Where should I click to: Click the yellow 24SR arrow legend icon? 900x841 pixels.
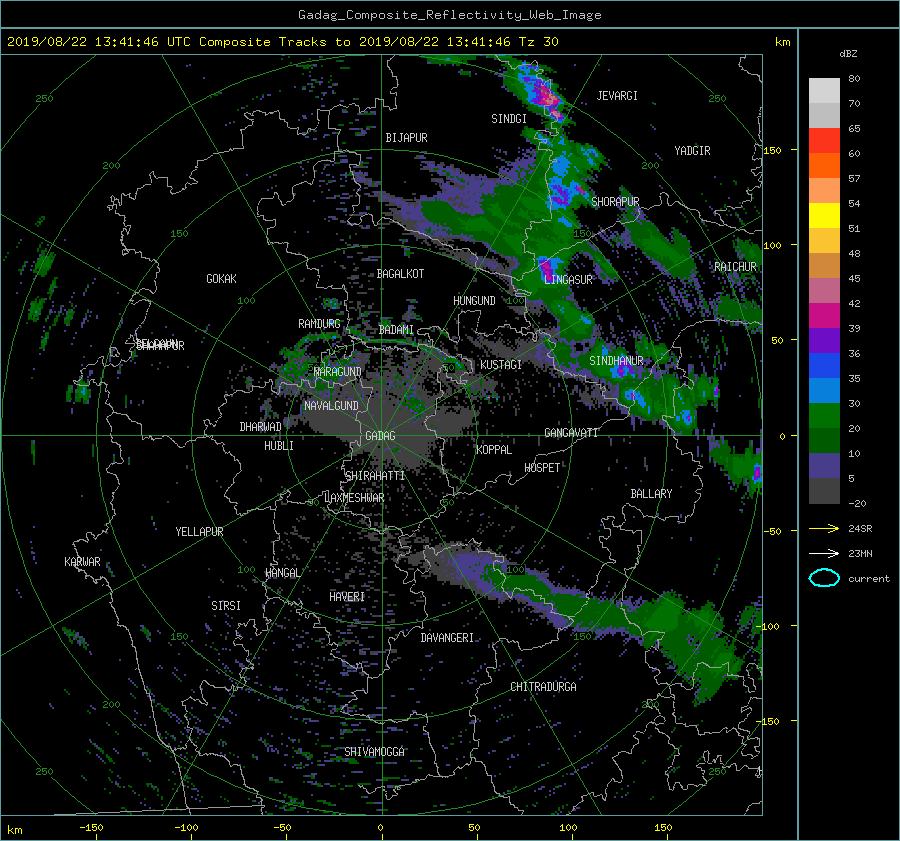(824, 528)
